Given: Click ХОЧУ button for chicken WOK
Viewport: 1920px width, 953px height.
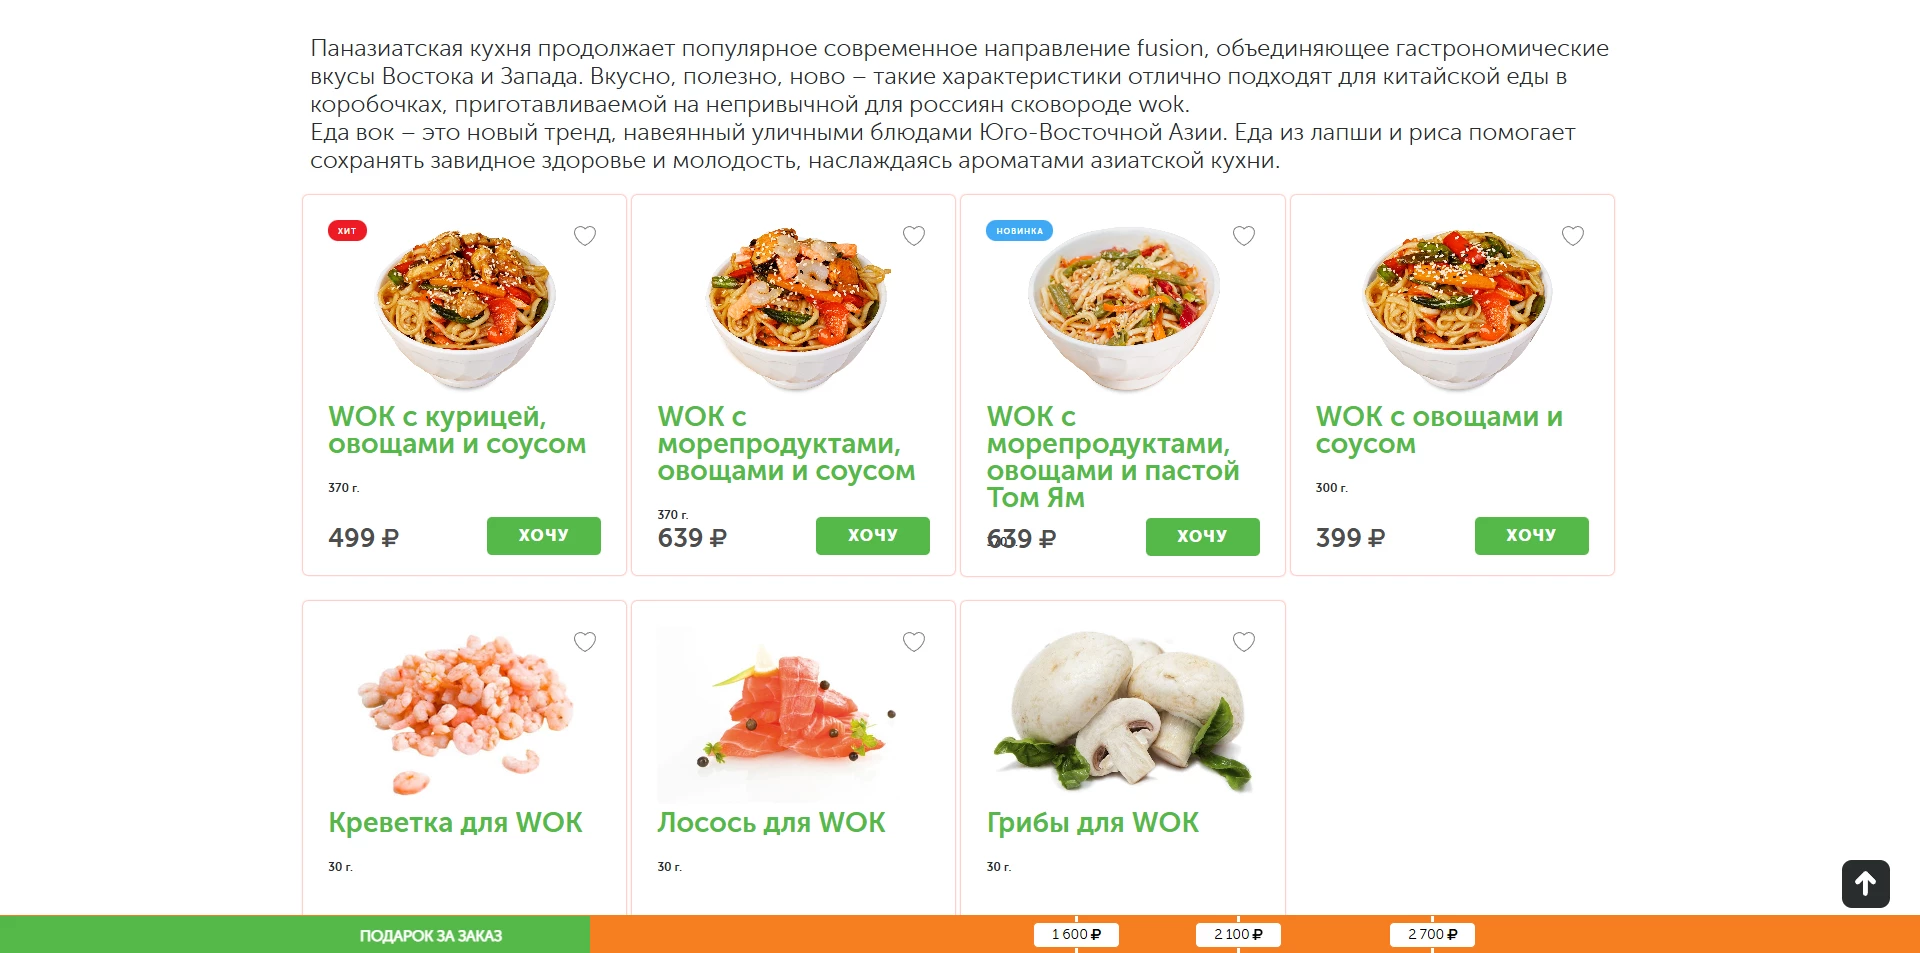Looking at the screenshot, I should tap(544, 536).
